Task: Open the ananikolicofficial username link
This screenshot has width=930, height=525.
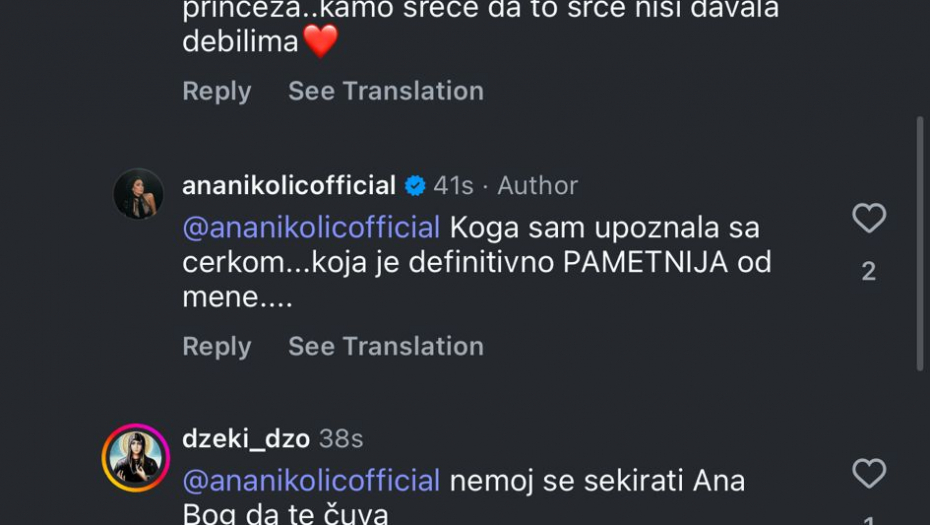Action: (x=289, y=186)
